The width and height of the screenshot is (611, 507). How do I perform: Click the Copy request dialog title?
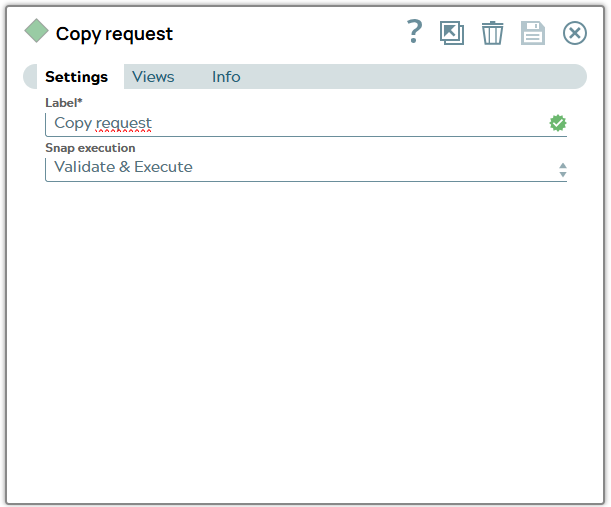[x=114, y=34]
